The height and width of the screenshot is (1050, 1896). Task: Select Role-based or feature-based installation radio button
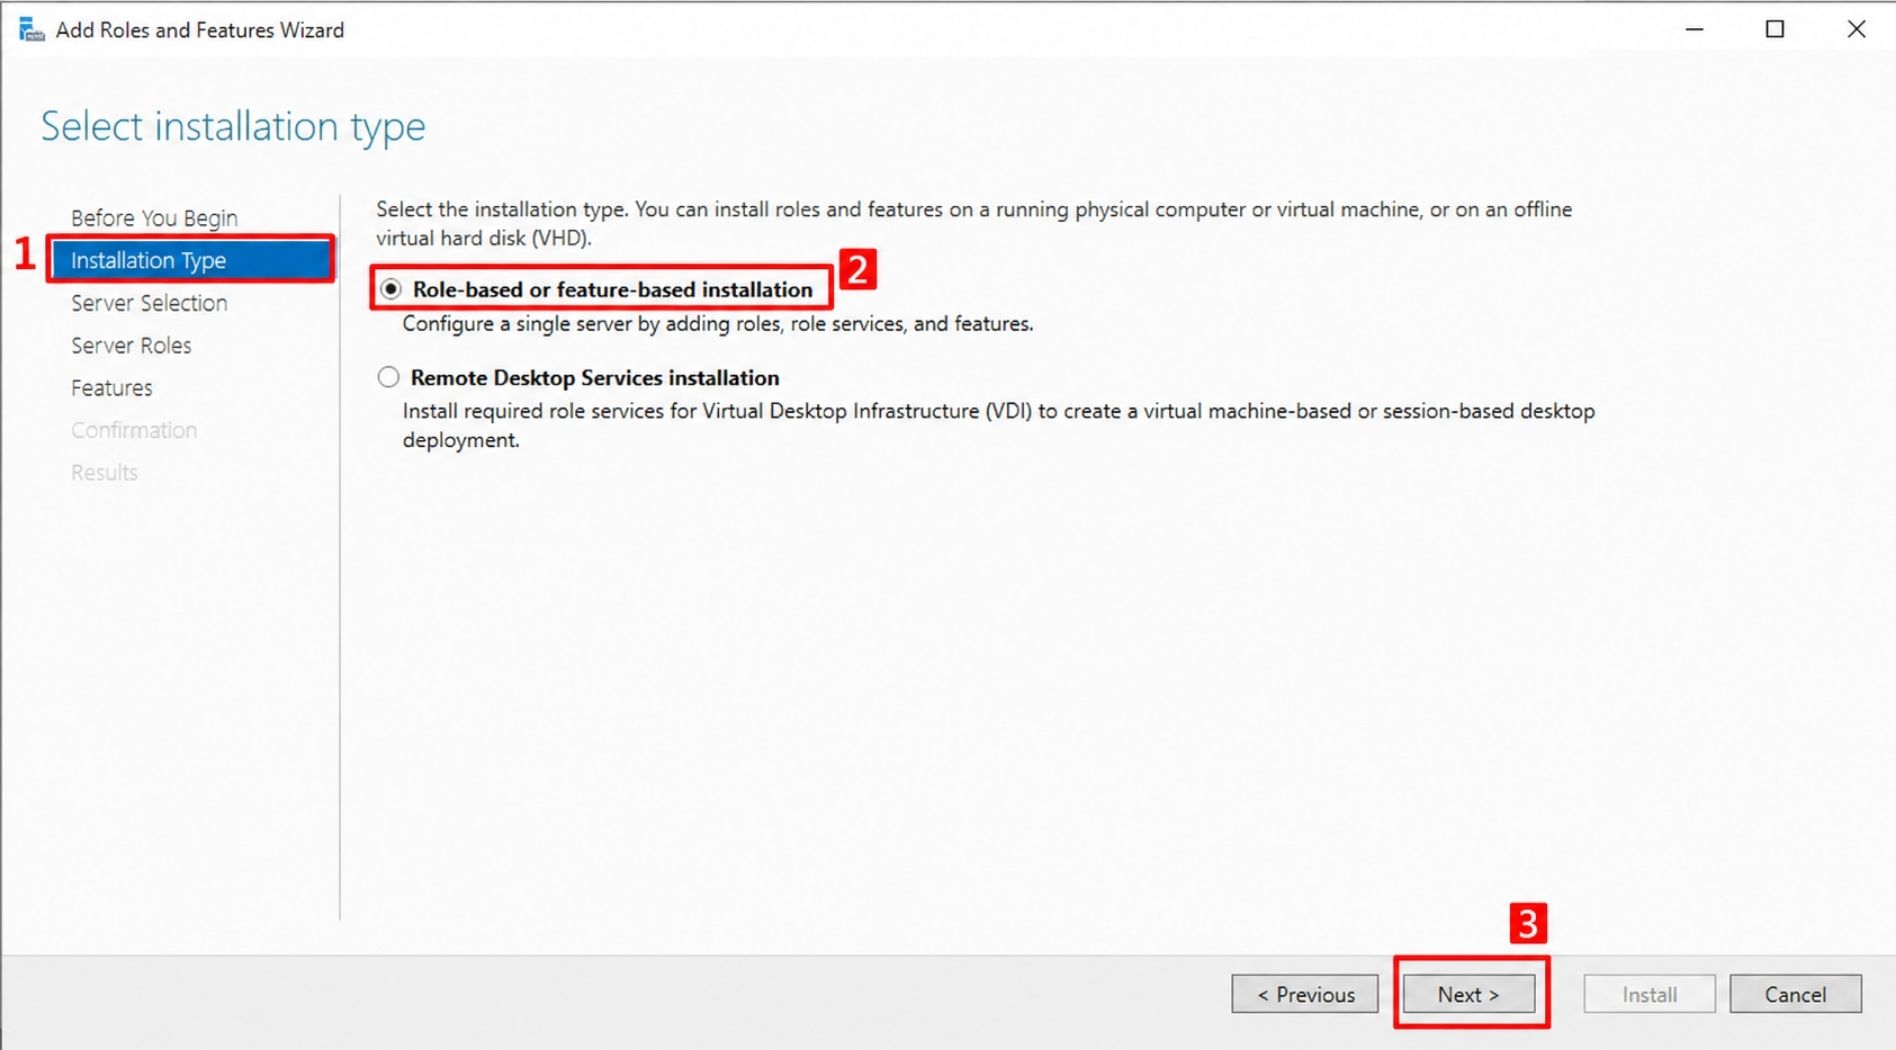[391, 289]
